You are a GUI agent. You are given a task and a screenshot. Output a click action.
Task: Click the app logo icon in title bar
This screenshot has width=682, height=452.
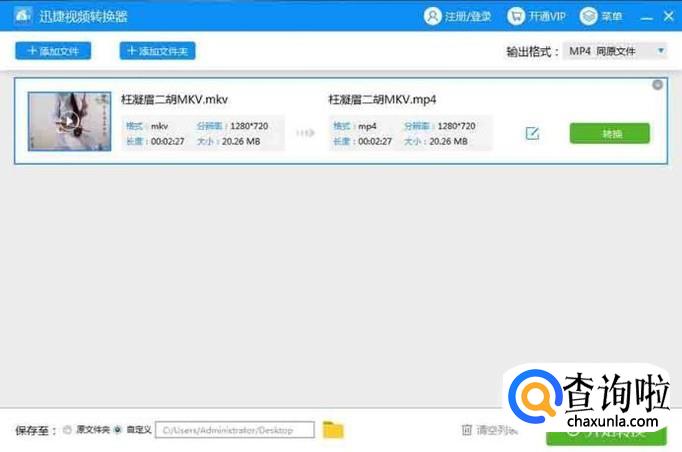20,16
